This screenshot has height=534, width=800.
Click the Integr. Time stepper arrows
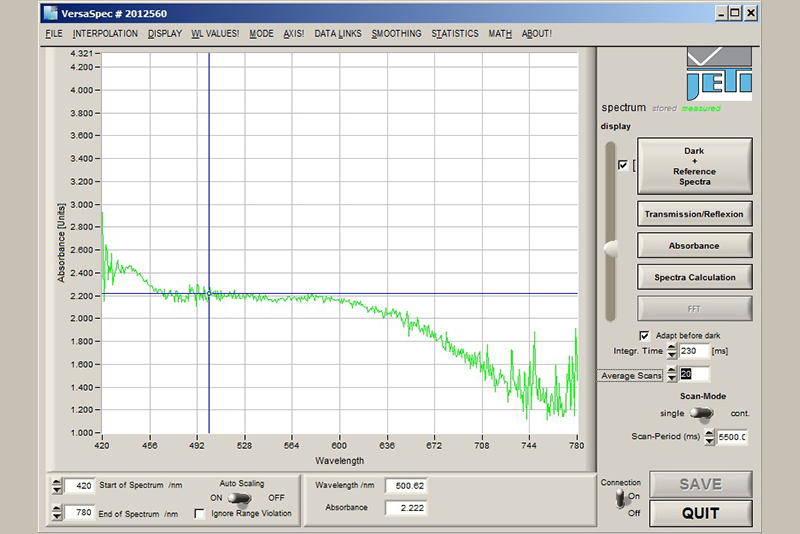(x=672, y=351)
